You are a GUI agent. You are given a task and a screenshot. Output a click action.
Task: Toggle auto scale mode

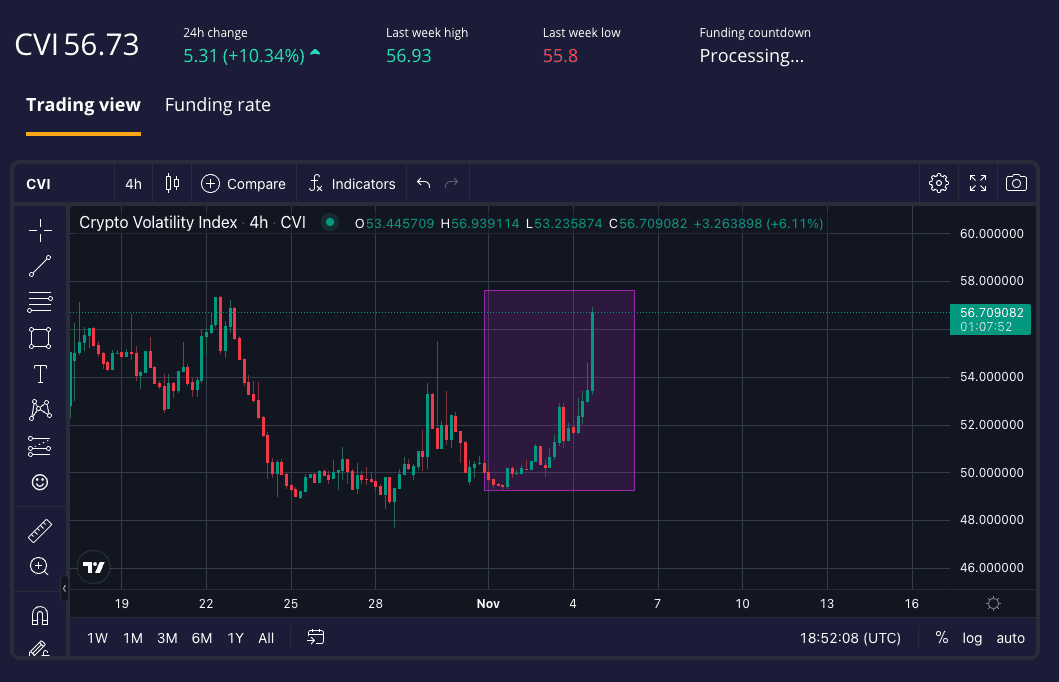pos(1010,638)
